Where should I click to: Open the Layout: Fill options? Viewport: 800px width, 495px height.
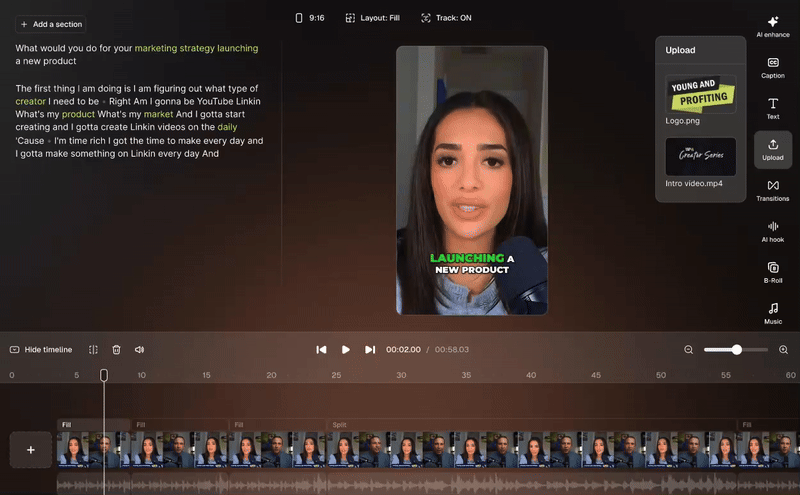372,18
